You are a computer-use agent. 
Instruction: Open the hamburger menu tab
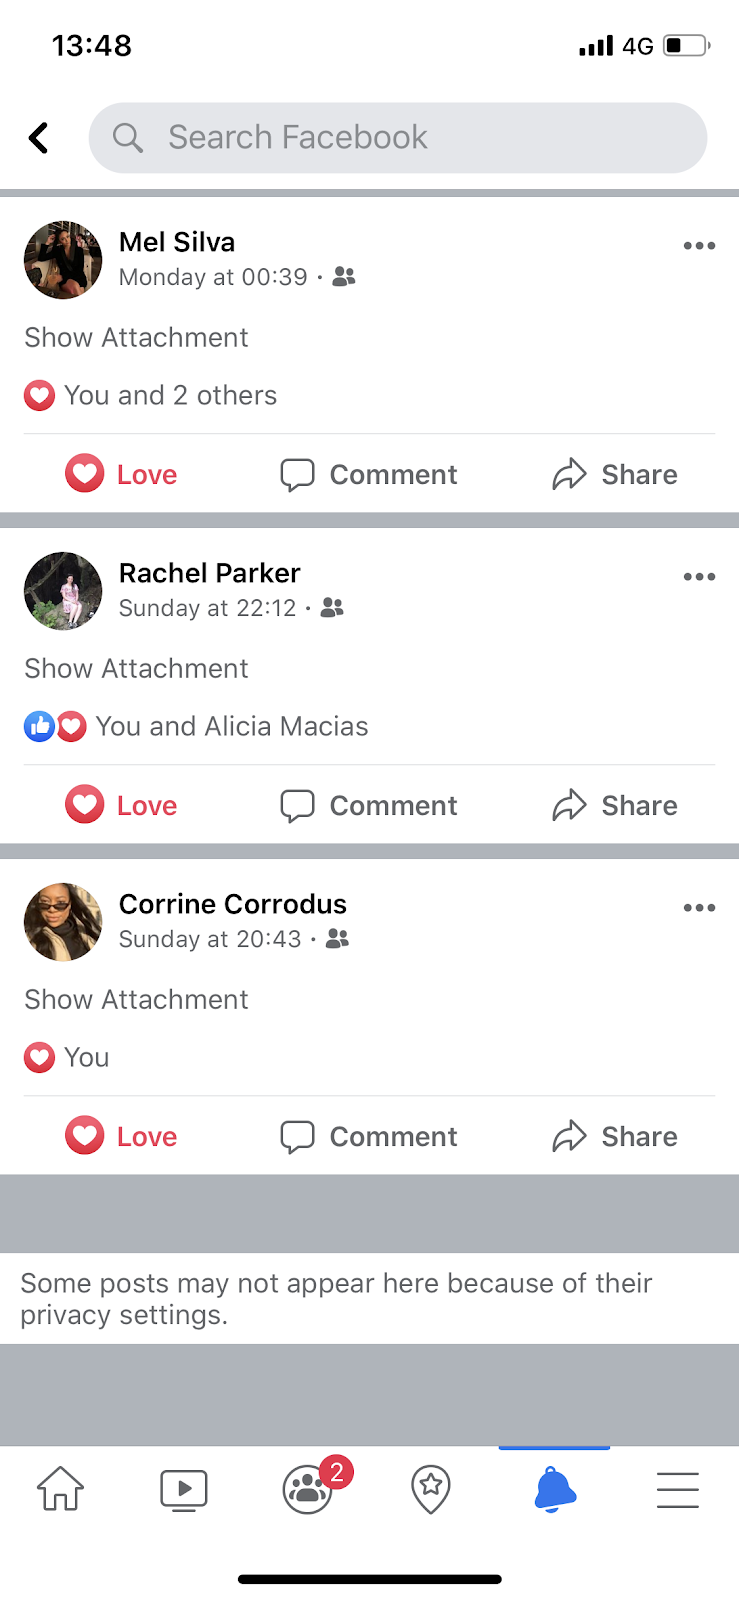pos(678,1490)
